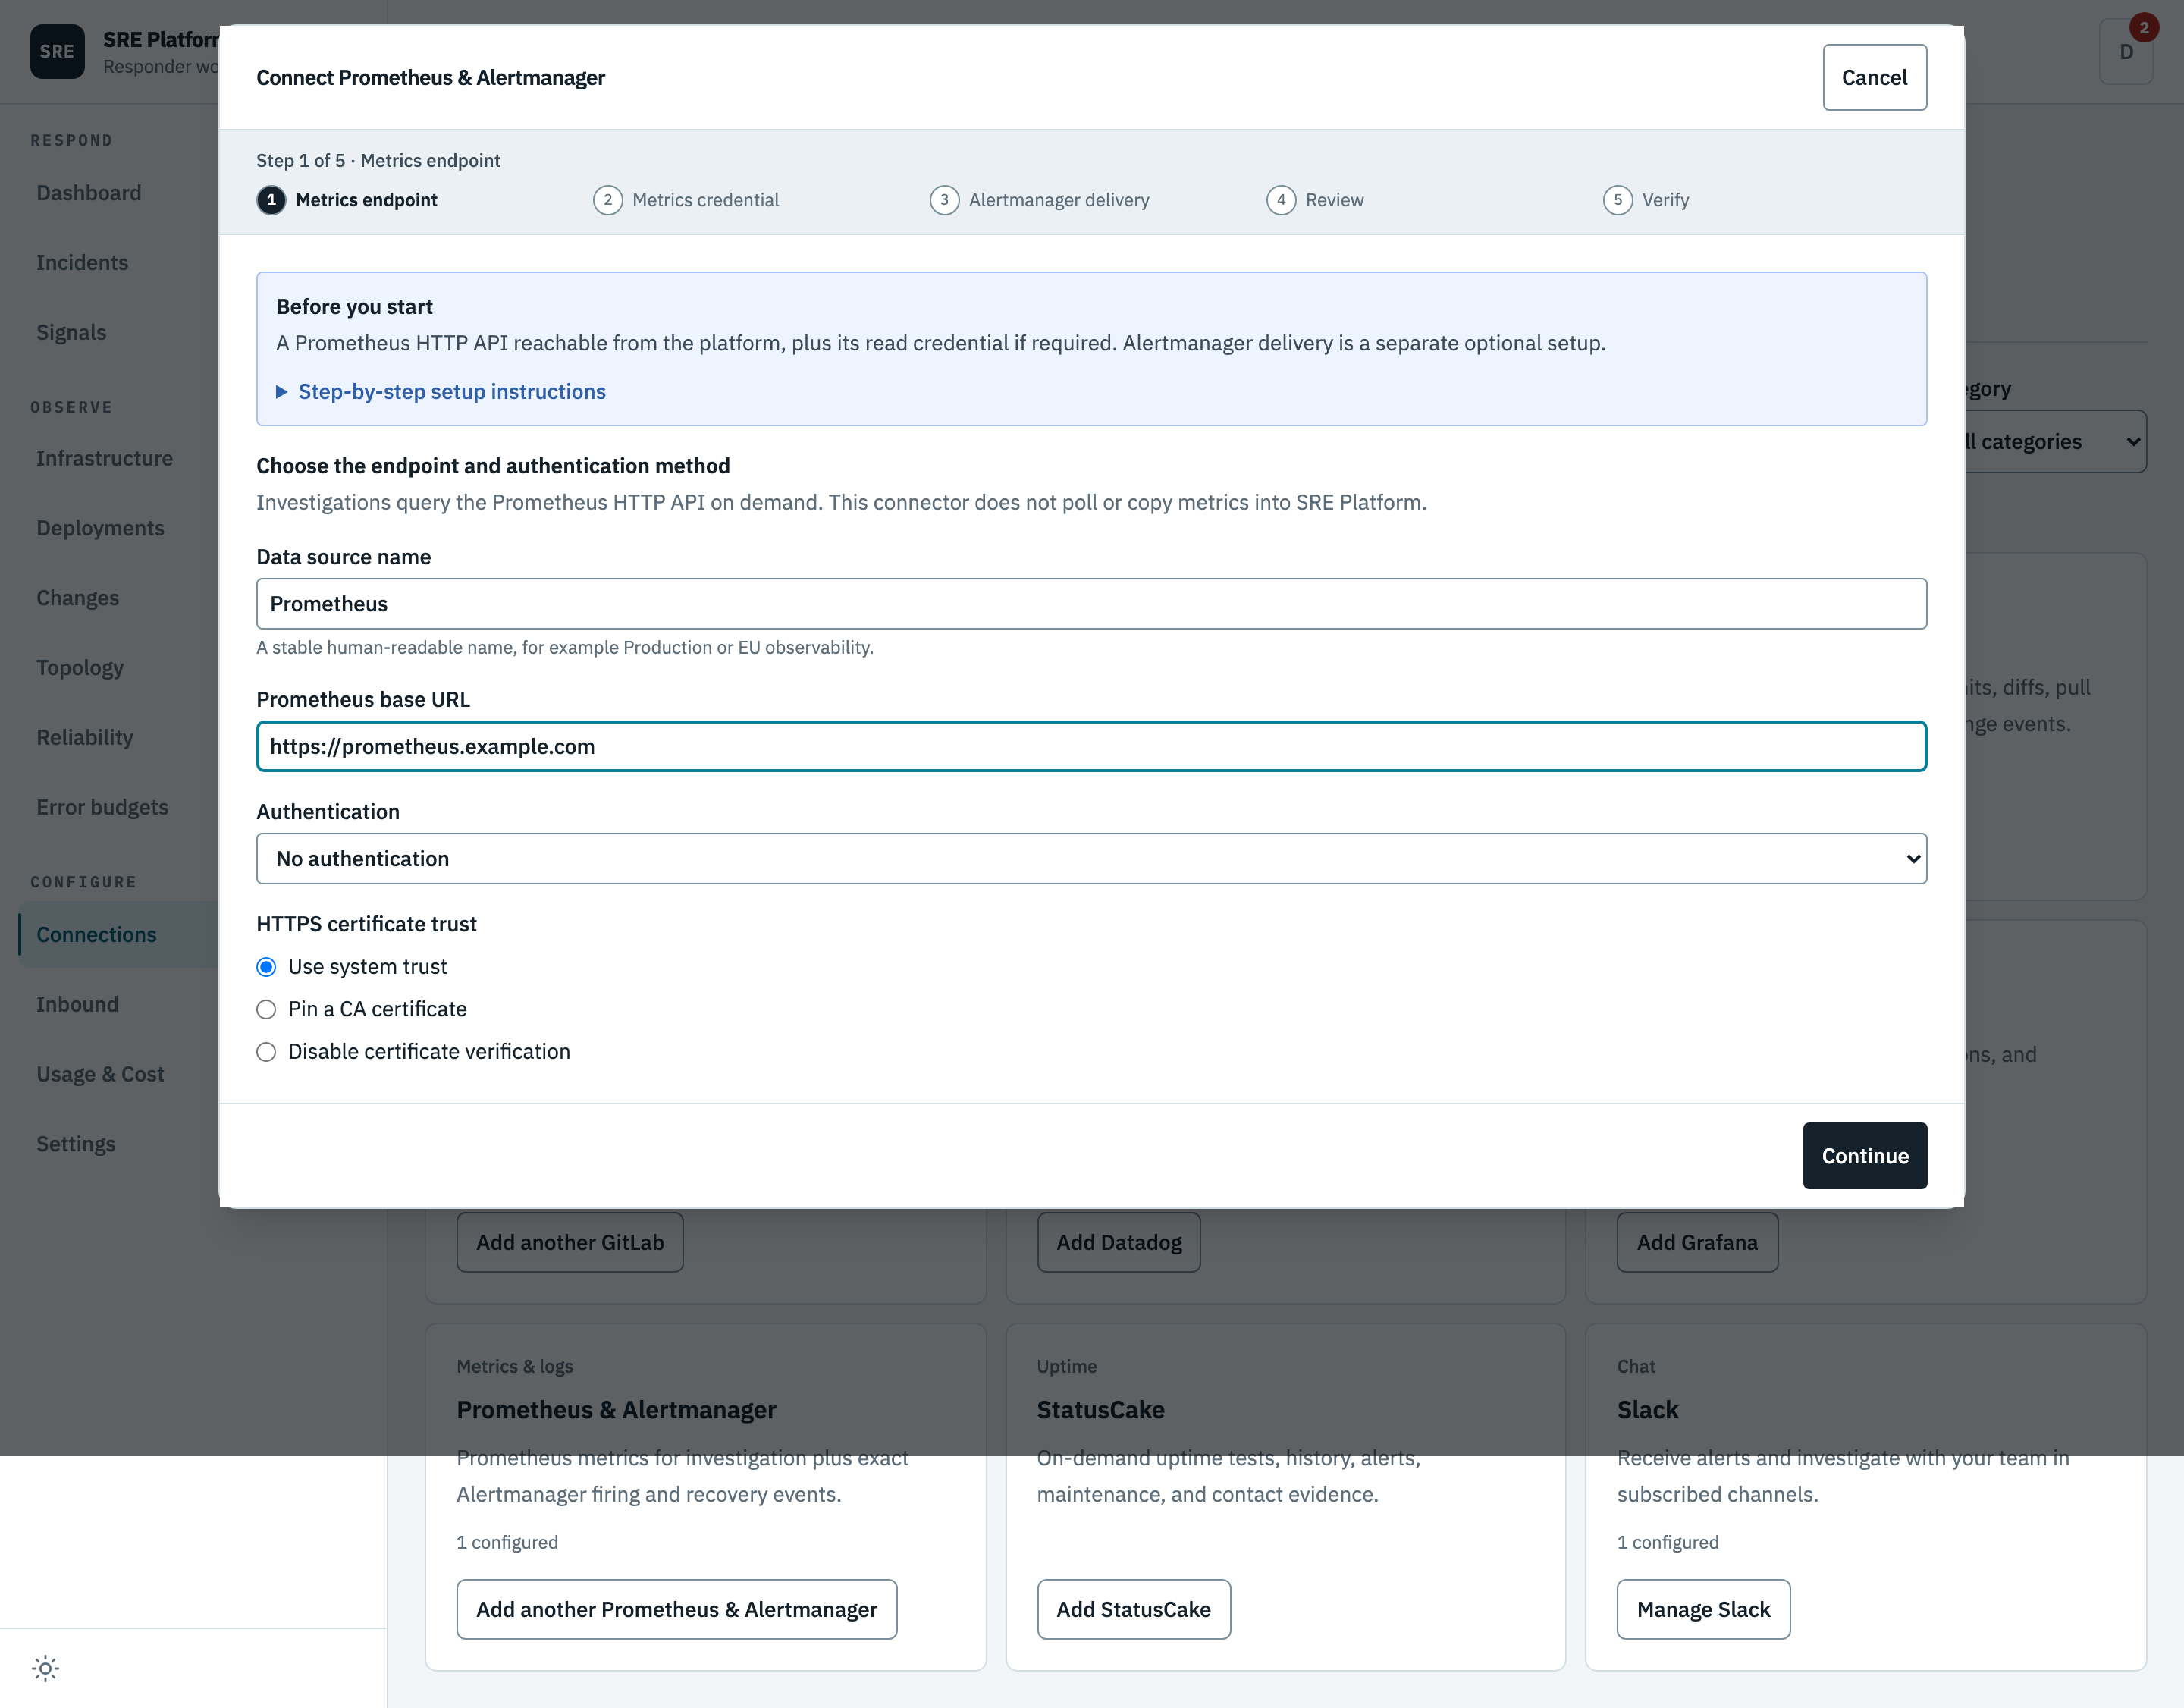Click Connect Prometheus & Alertmanager dialog title
This screenshot has height=1708, width=2184.
coord(430,78)
